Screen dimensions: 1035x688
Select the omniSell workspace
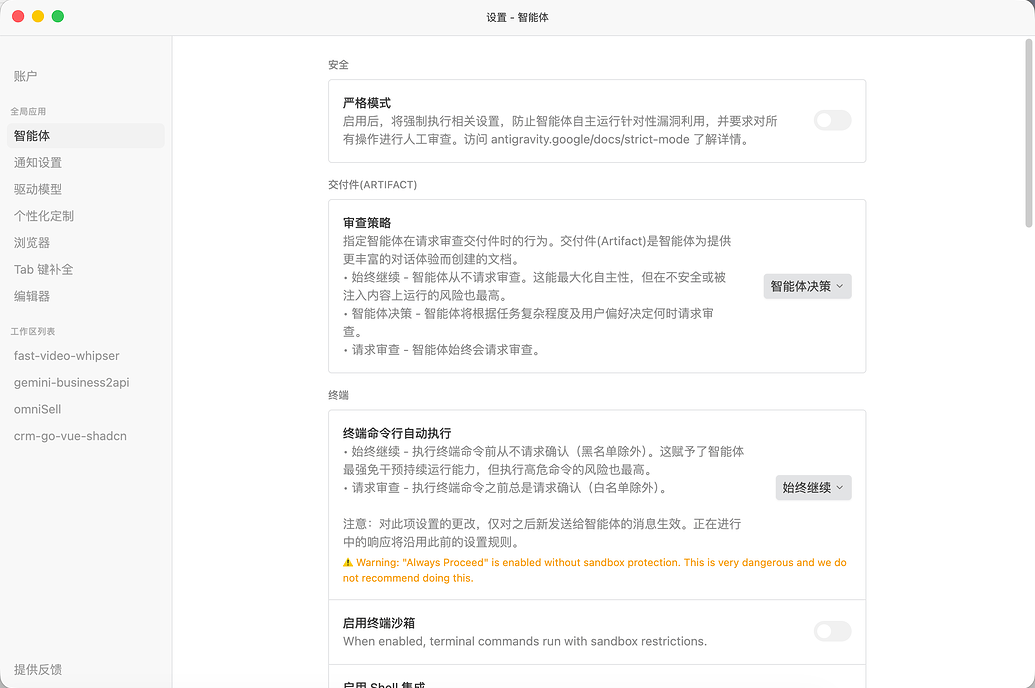click(38, 409)
